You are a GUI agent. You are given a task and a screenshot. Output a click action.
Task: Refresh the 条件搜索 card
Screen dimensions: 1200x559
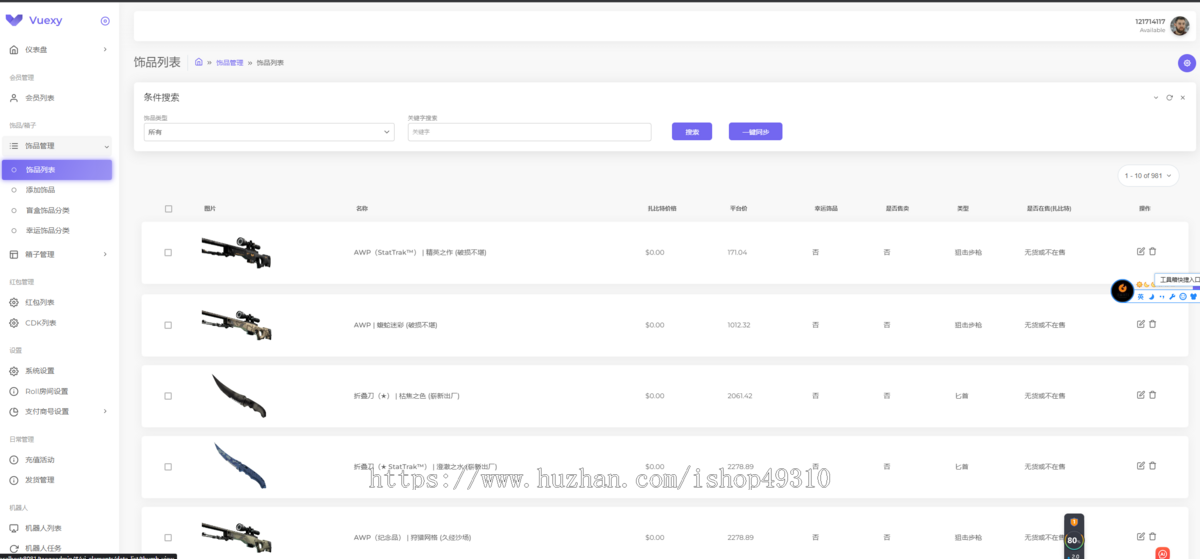(1169, 97)
